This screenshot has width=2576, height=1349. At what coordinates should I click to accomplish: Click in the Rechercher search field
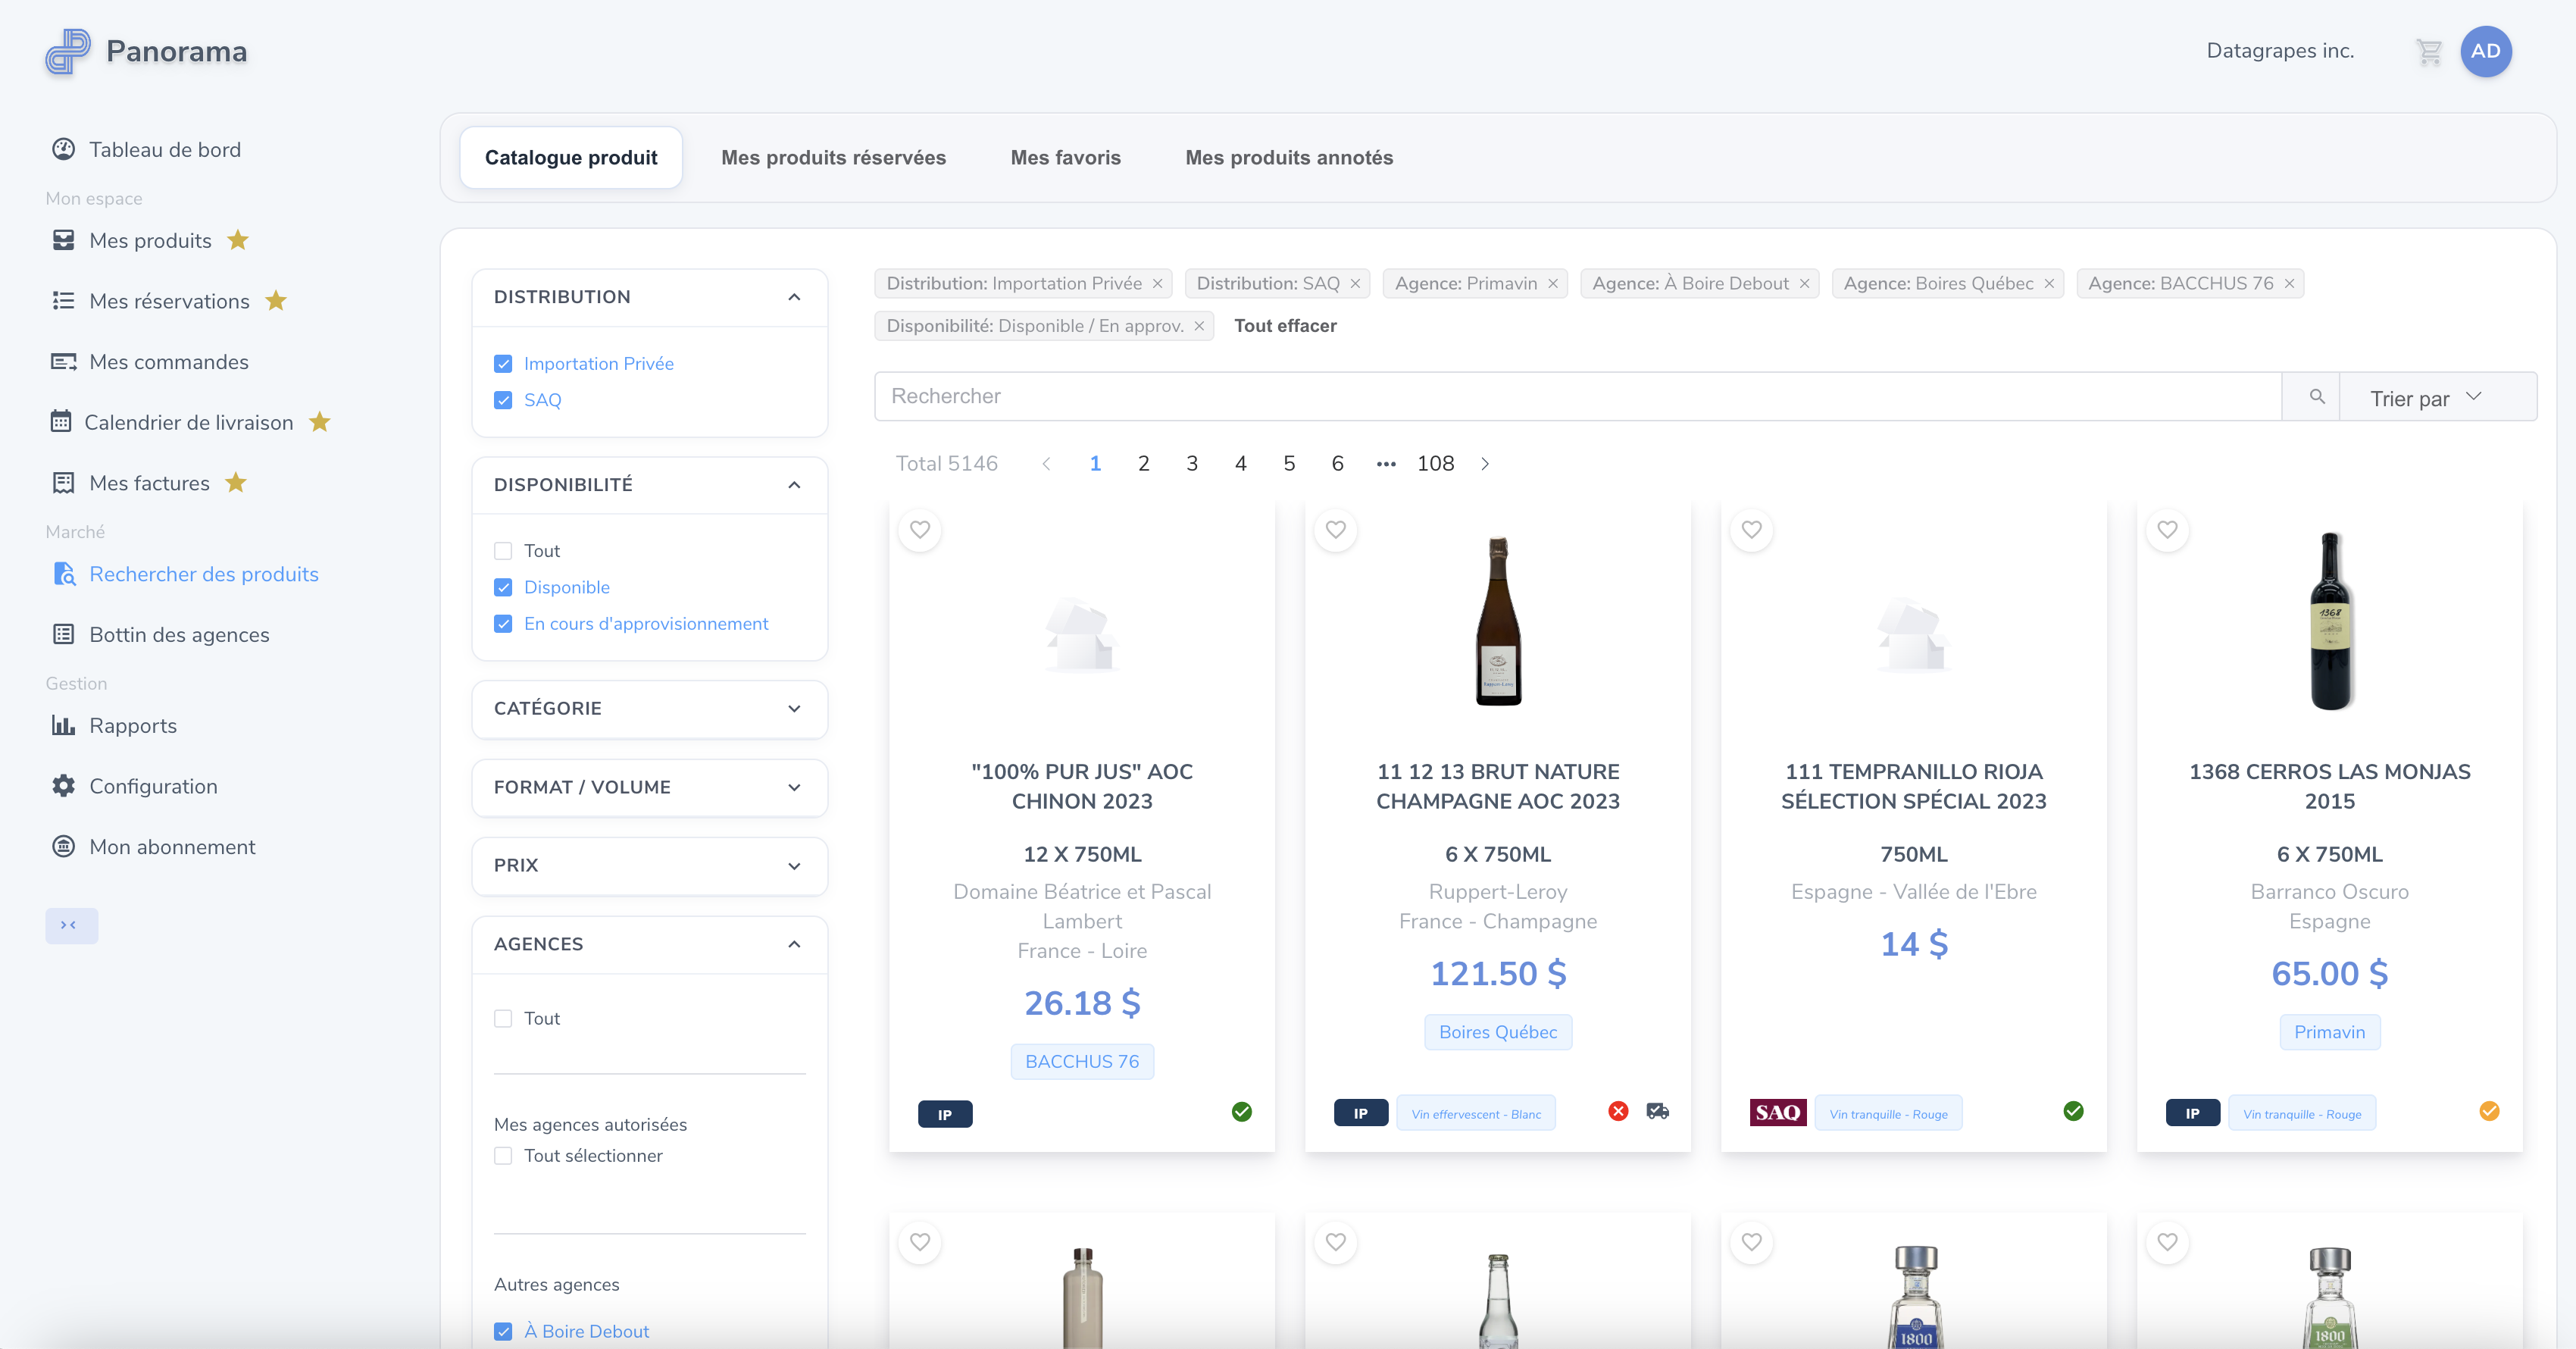pyautogui.click(x=1578, y=397)
